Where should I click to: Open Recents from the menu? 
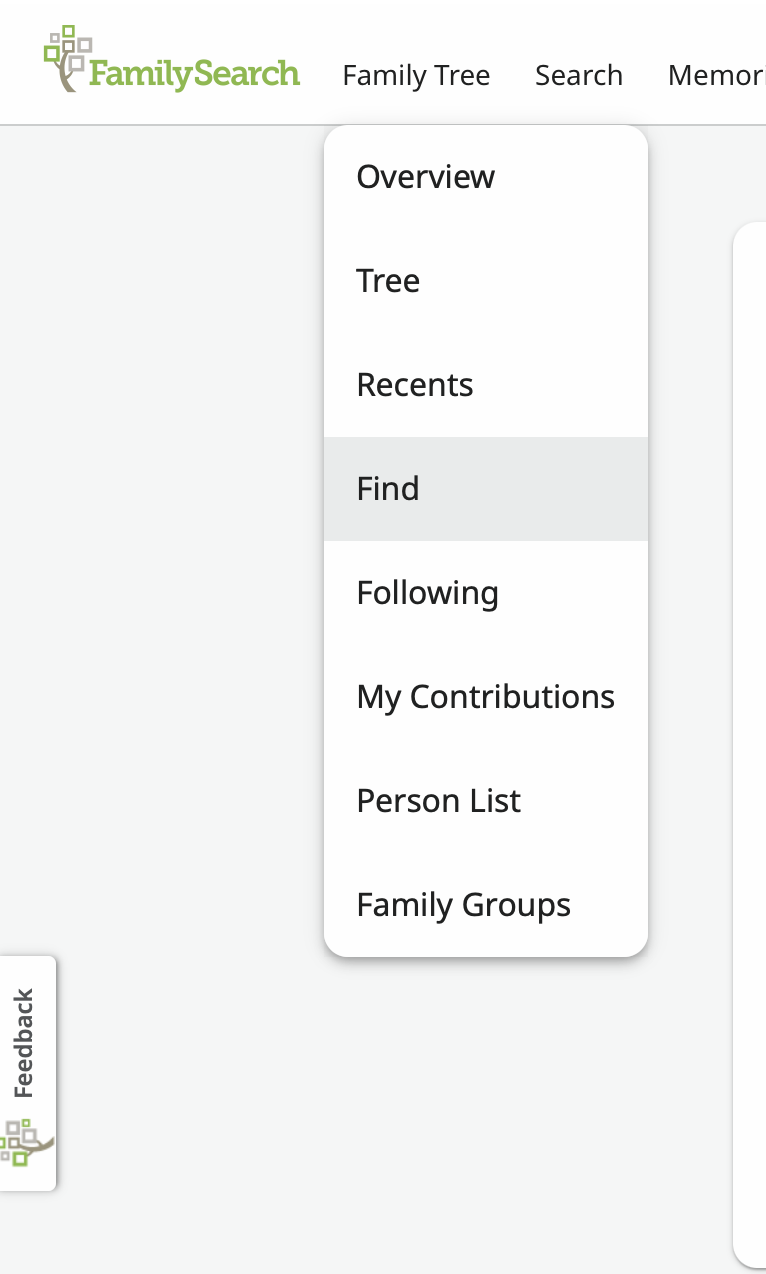tap(415, 385)
